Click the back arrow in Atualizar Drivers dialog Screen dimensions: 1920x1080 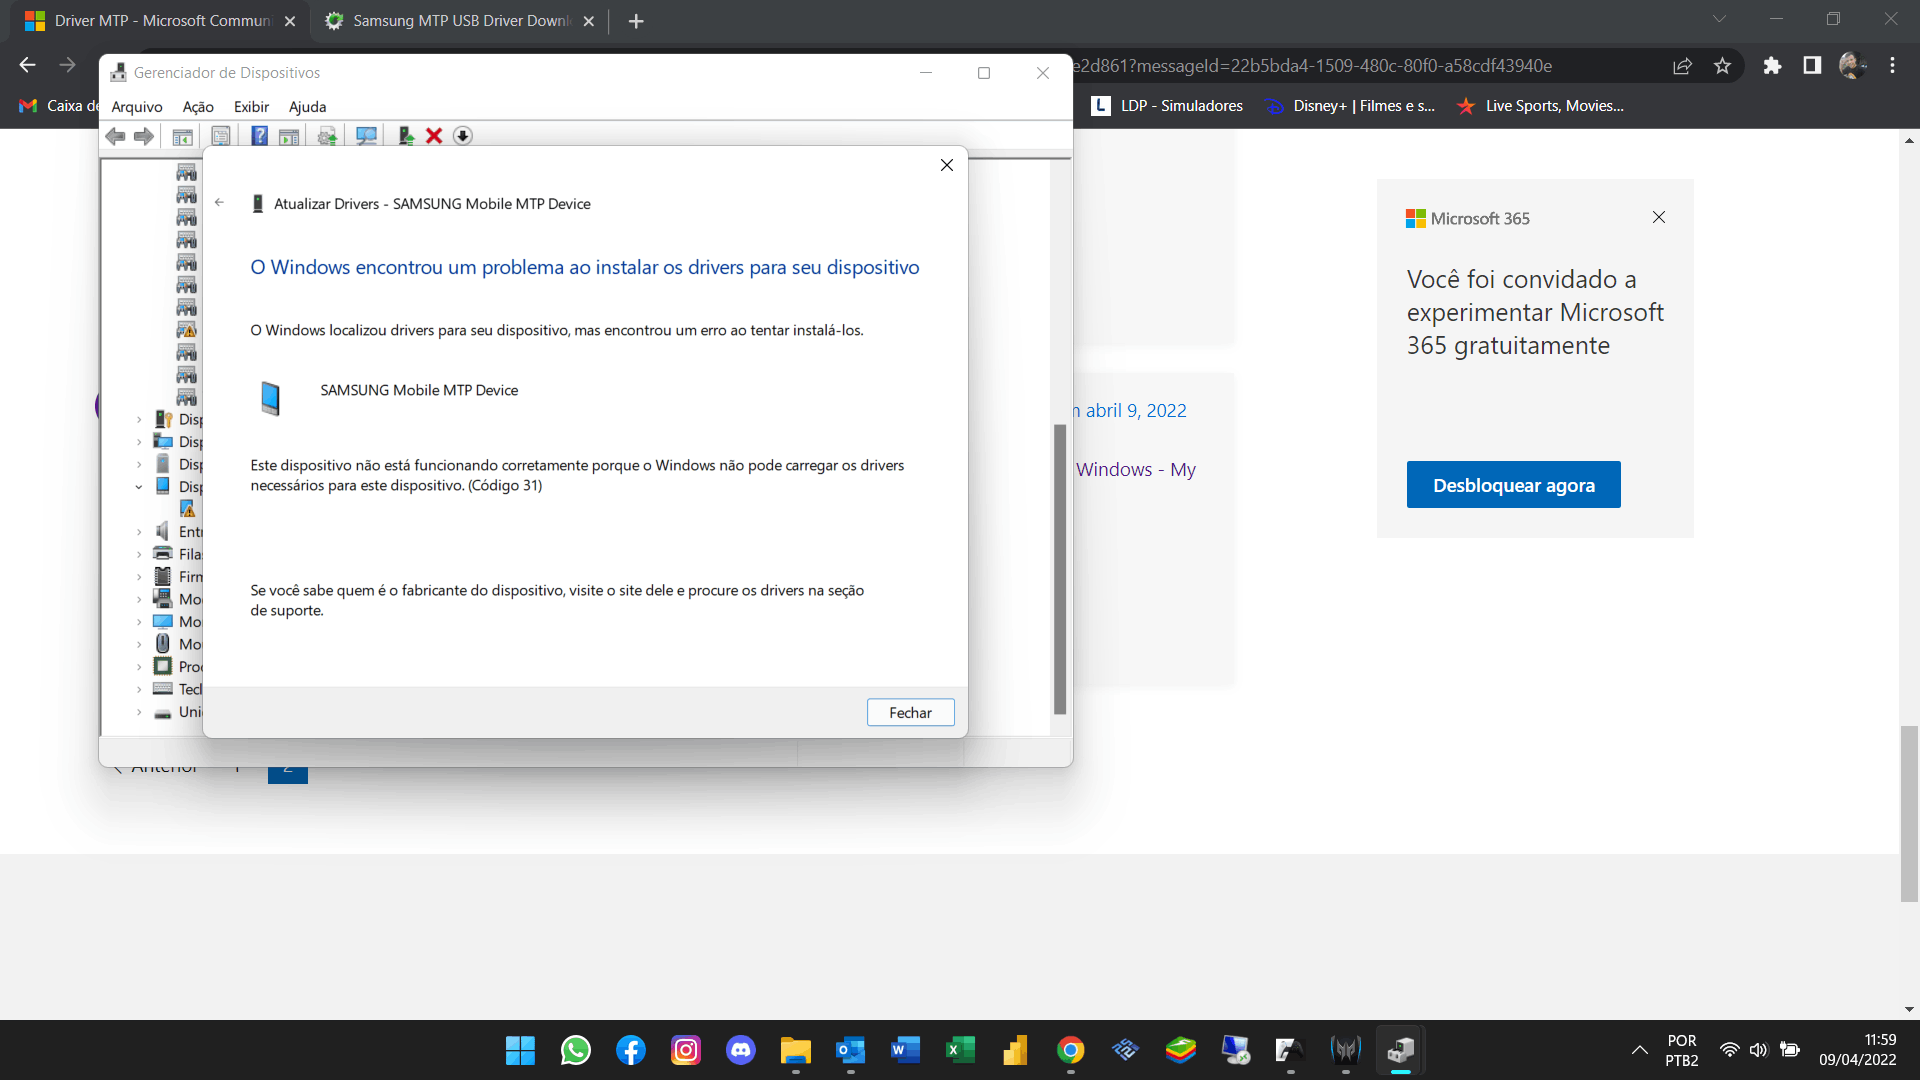pos(219,203)
